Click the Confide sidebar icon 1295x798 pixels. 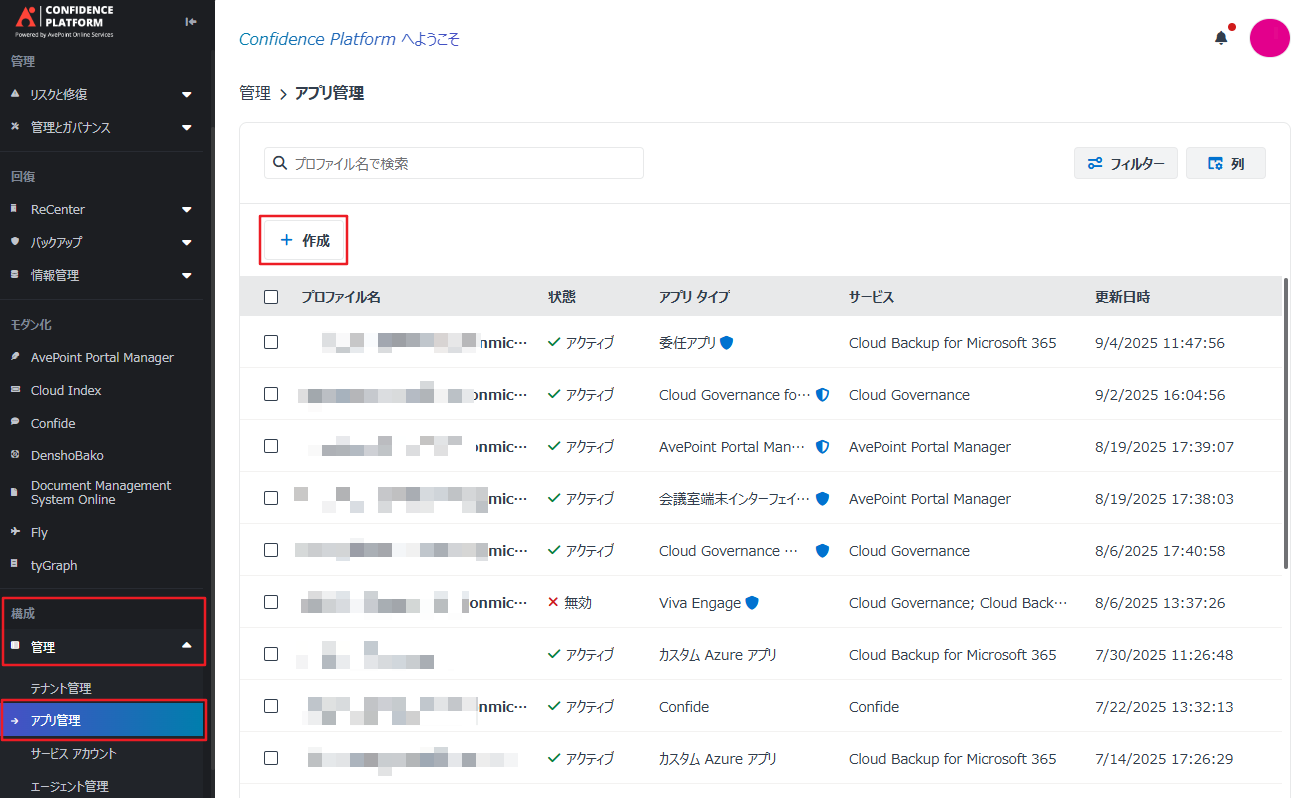point(15,423)
